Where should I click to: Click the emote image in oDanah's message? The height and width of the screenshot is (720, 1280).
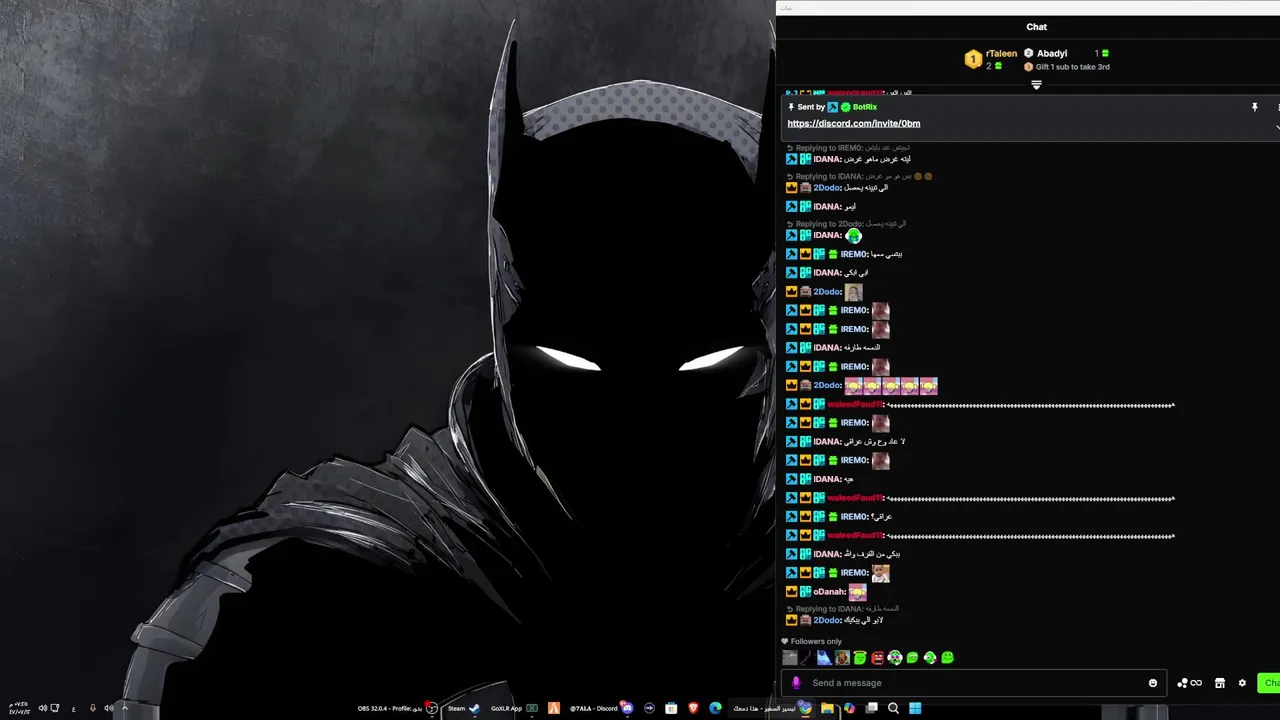click(x=857, y=592)
